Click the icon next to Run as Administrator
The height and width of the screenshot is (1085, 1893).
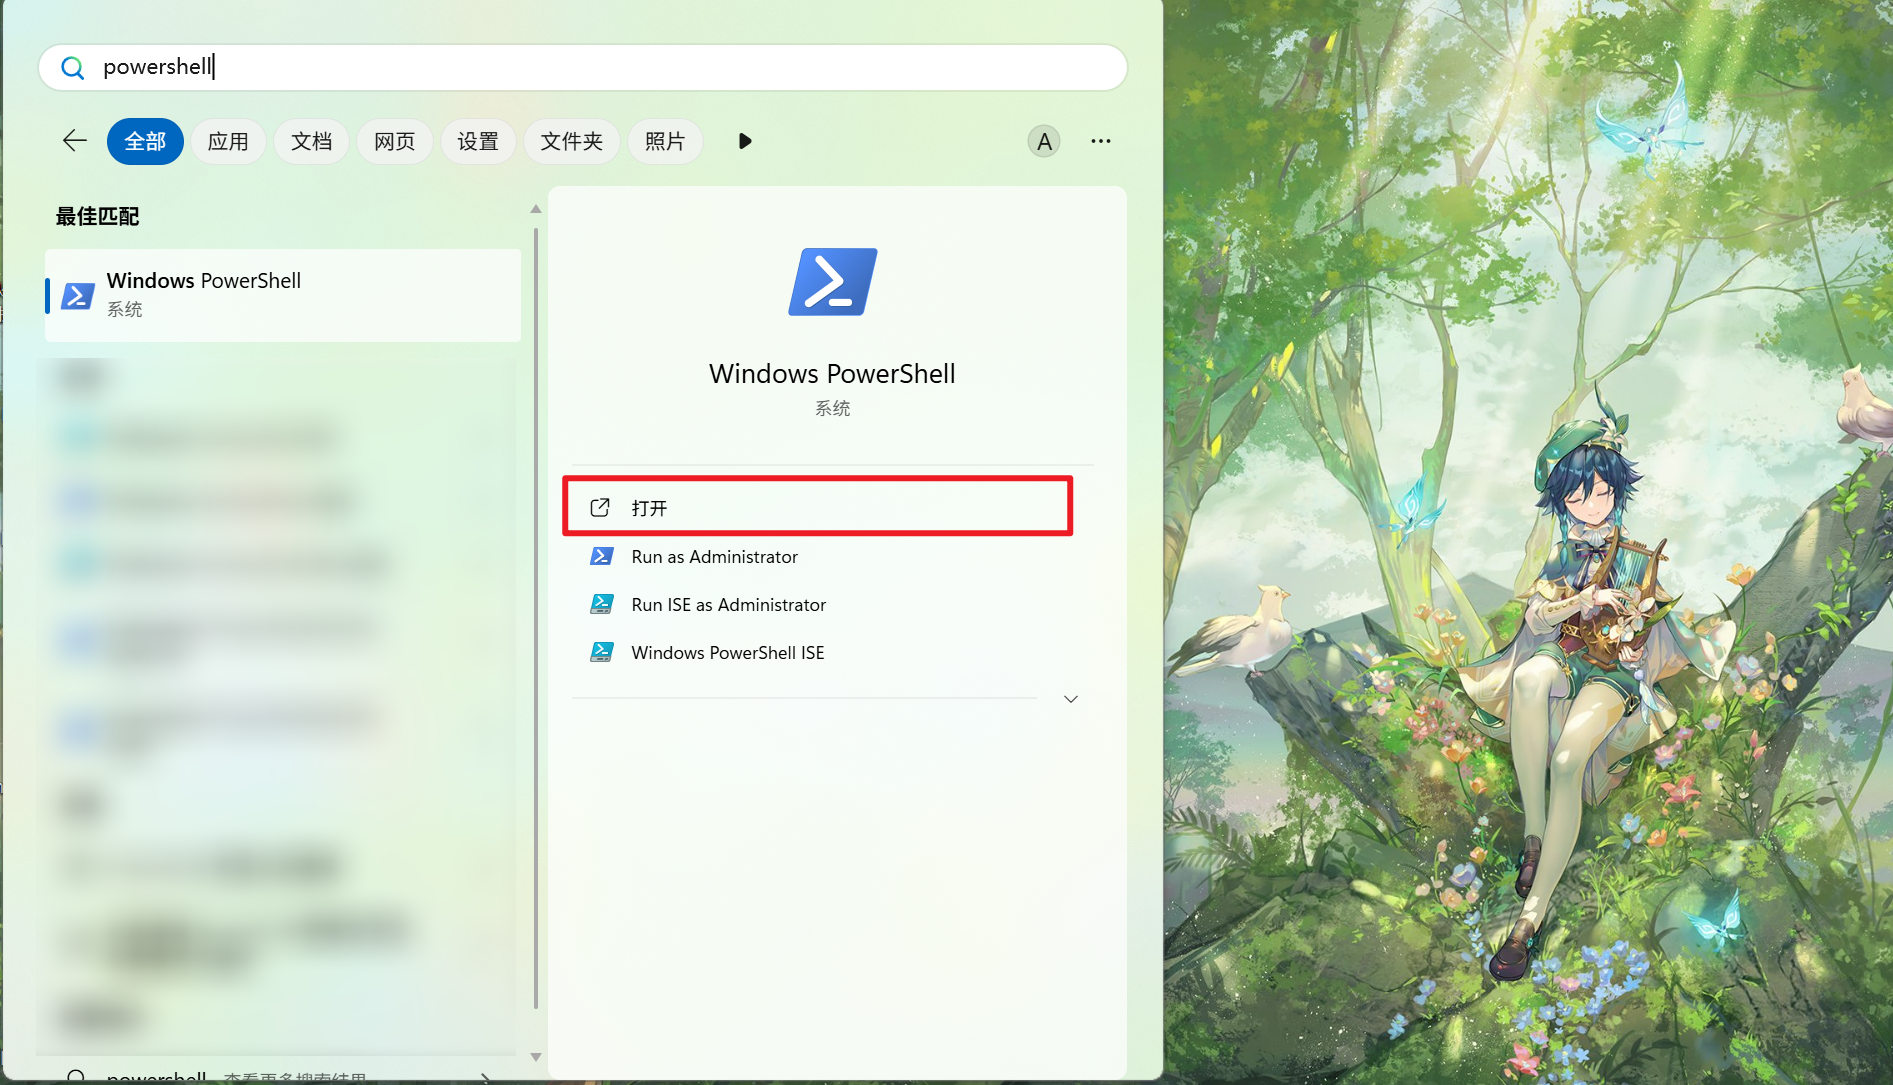[601, 556]
